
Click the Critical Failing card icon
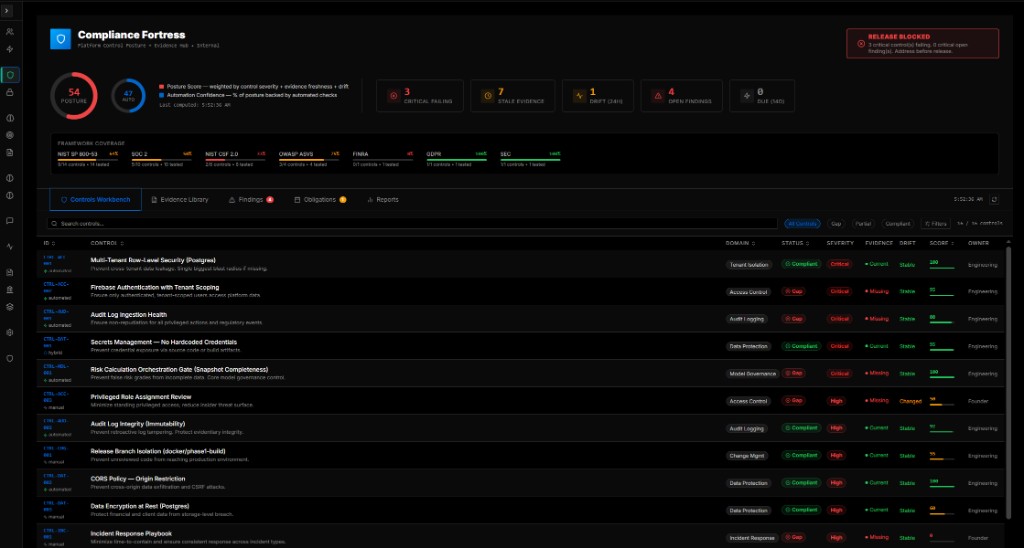394,95
